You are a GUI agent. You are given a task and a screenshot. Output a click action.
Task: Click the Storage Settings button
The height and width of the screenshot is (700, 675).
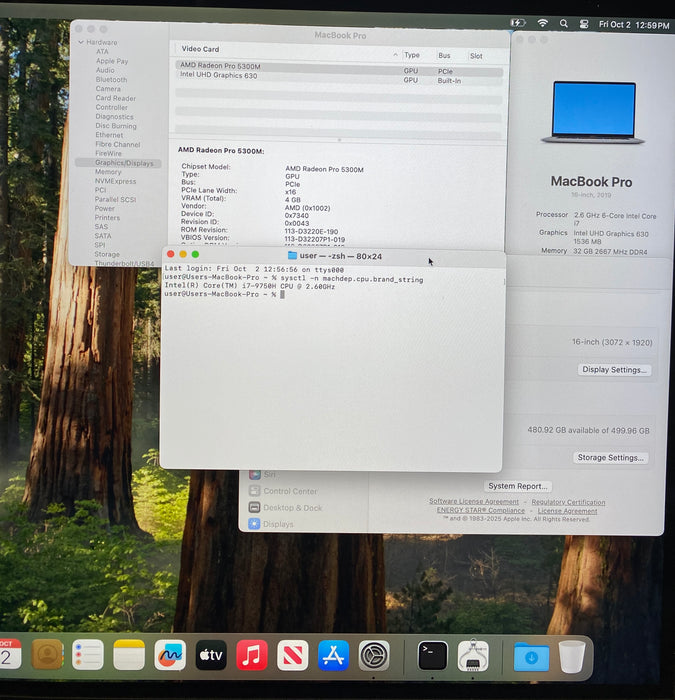[x=610, y=458]
